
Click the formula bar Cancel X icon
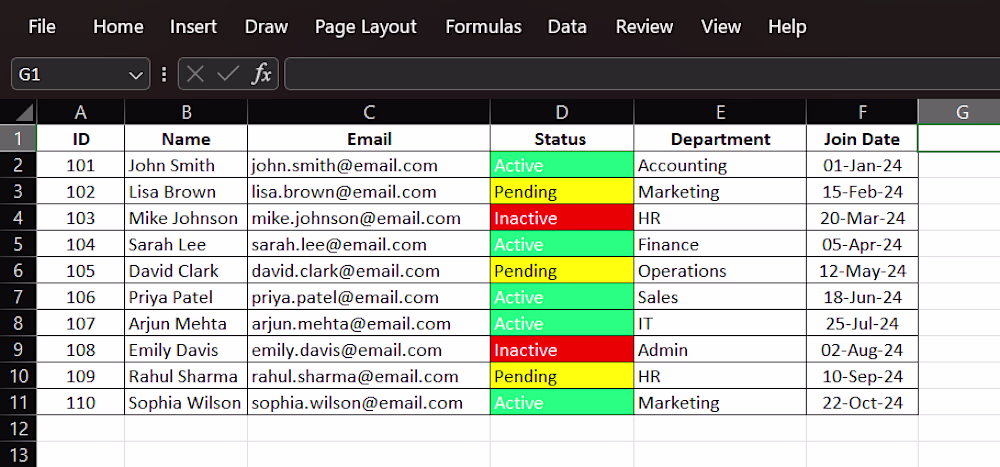pos(196,75)
